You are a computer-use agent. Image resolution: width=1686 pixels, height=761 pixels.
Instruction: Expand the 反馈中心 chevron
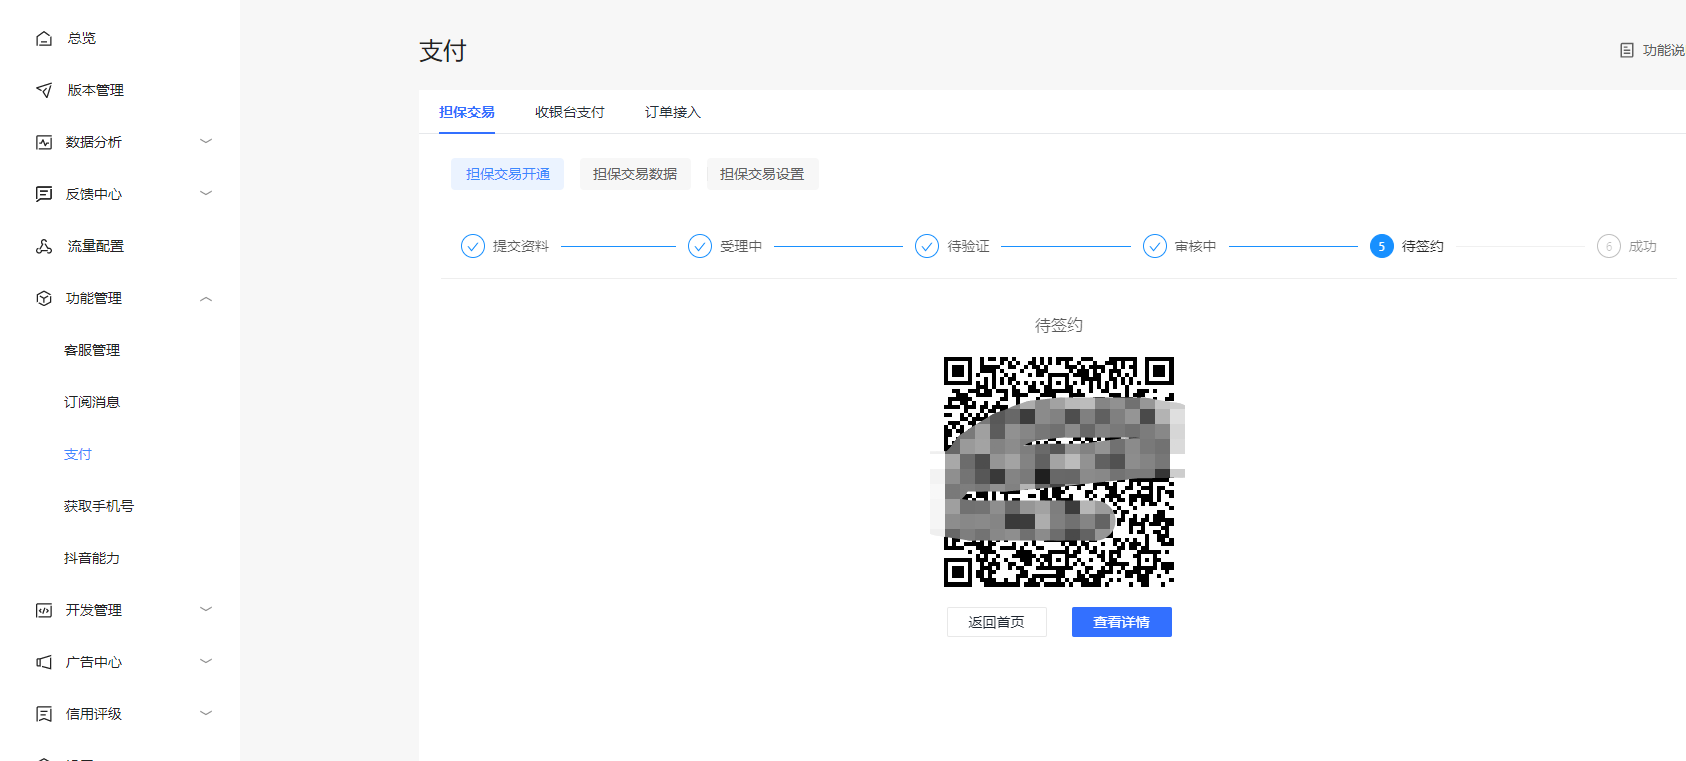pos(206,193)
